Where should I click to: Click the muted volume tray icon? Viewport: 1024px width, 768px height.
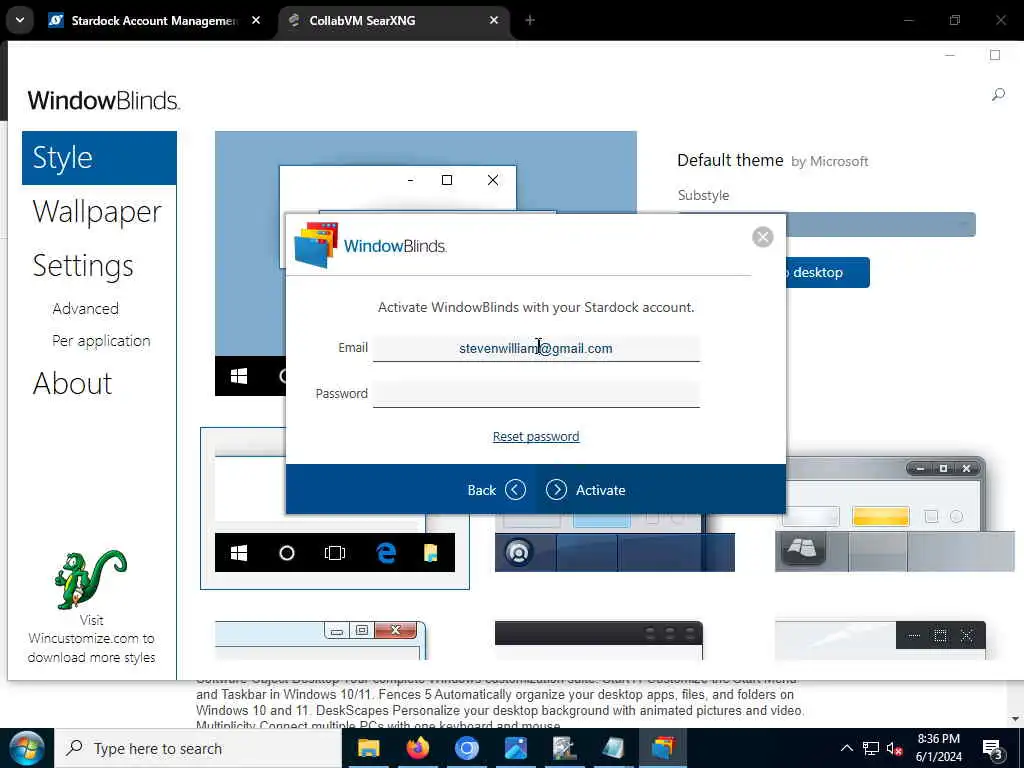pyautogui.click(x=894, y=748)
